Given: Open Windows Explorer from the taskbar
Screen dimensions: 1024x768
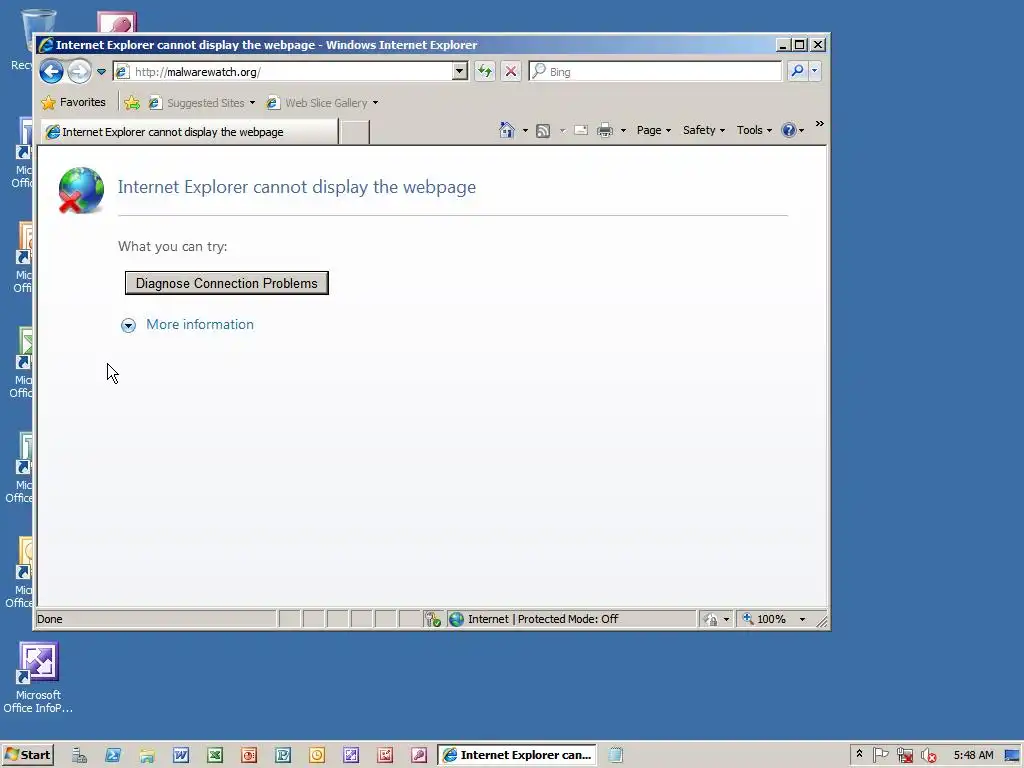Looking at the screenshot, I should (147, 756).
